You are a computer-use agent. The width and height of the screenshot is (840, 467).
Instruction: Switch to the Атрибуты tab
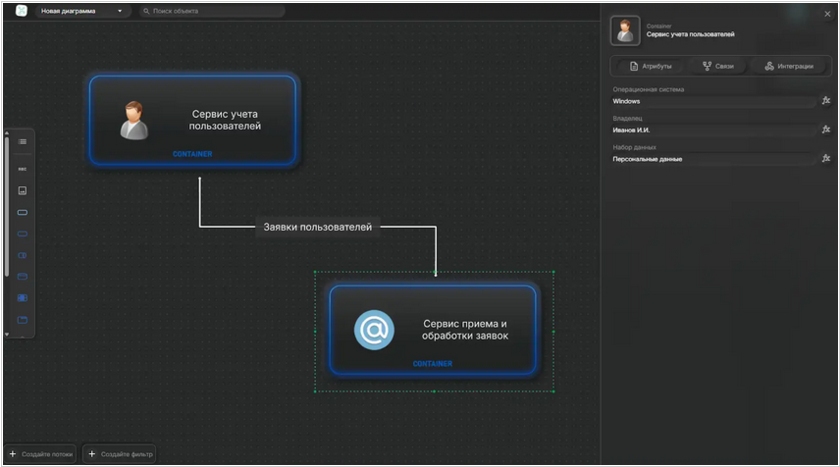[x=650, y=66]
